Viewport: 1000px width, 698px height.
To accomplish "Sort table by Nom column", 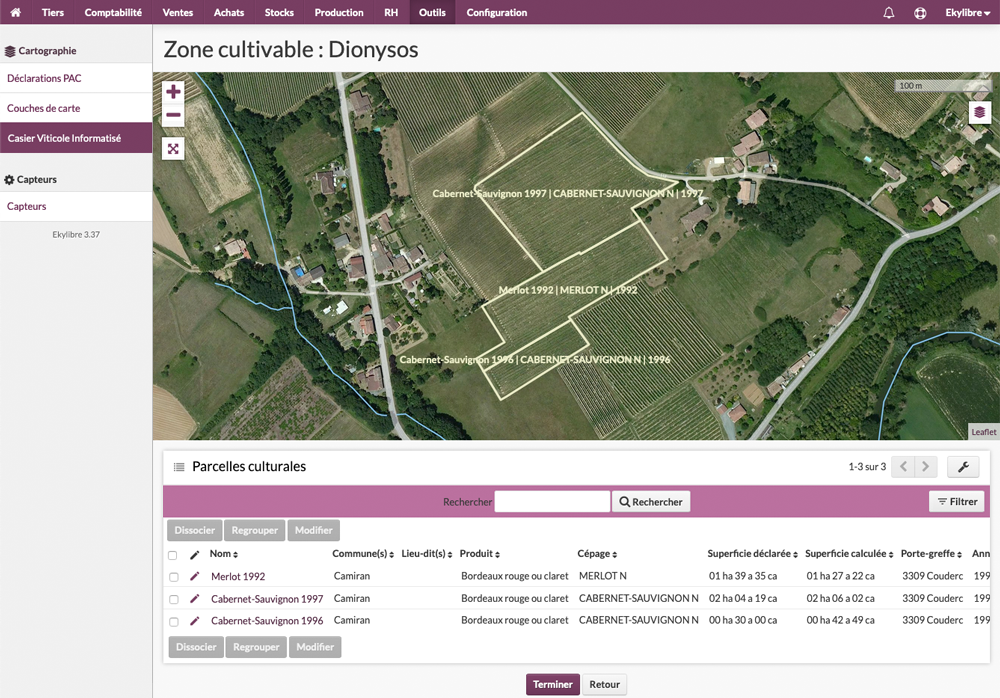I will pyautogui.click(x=224, y=554).
